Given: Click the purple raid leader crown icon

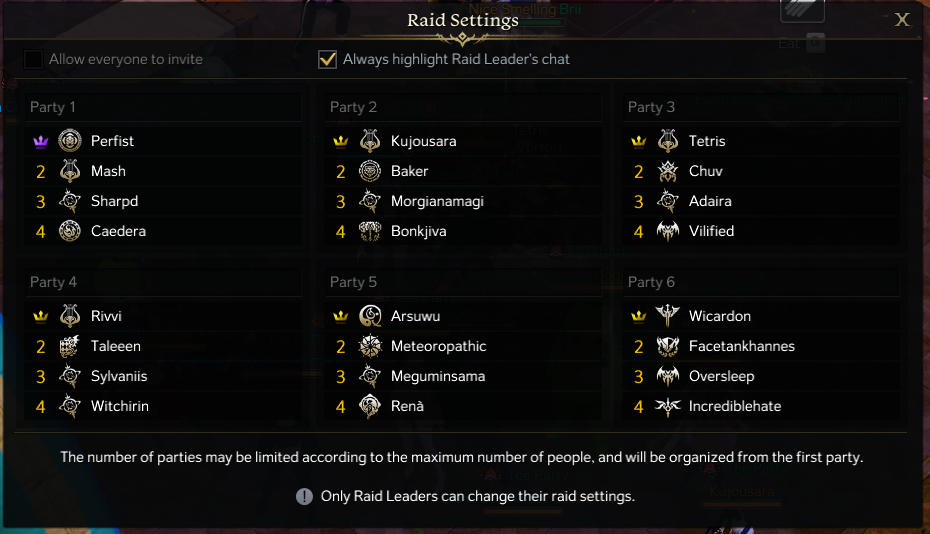Looking at the screenshot, I should point(41,141).
